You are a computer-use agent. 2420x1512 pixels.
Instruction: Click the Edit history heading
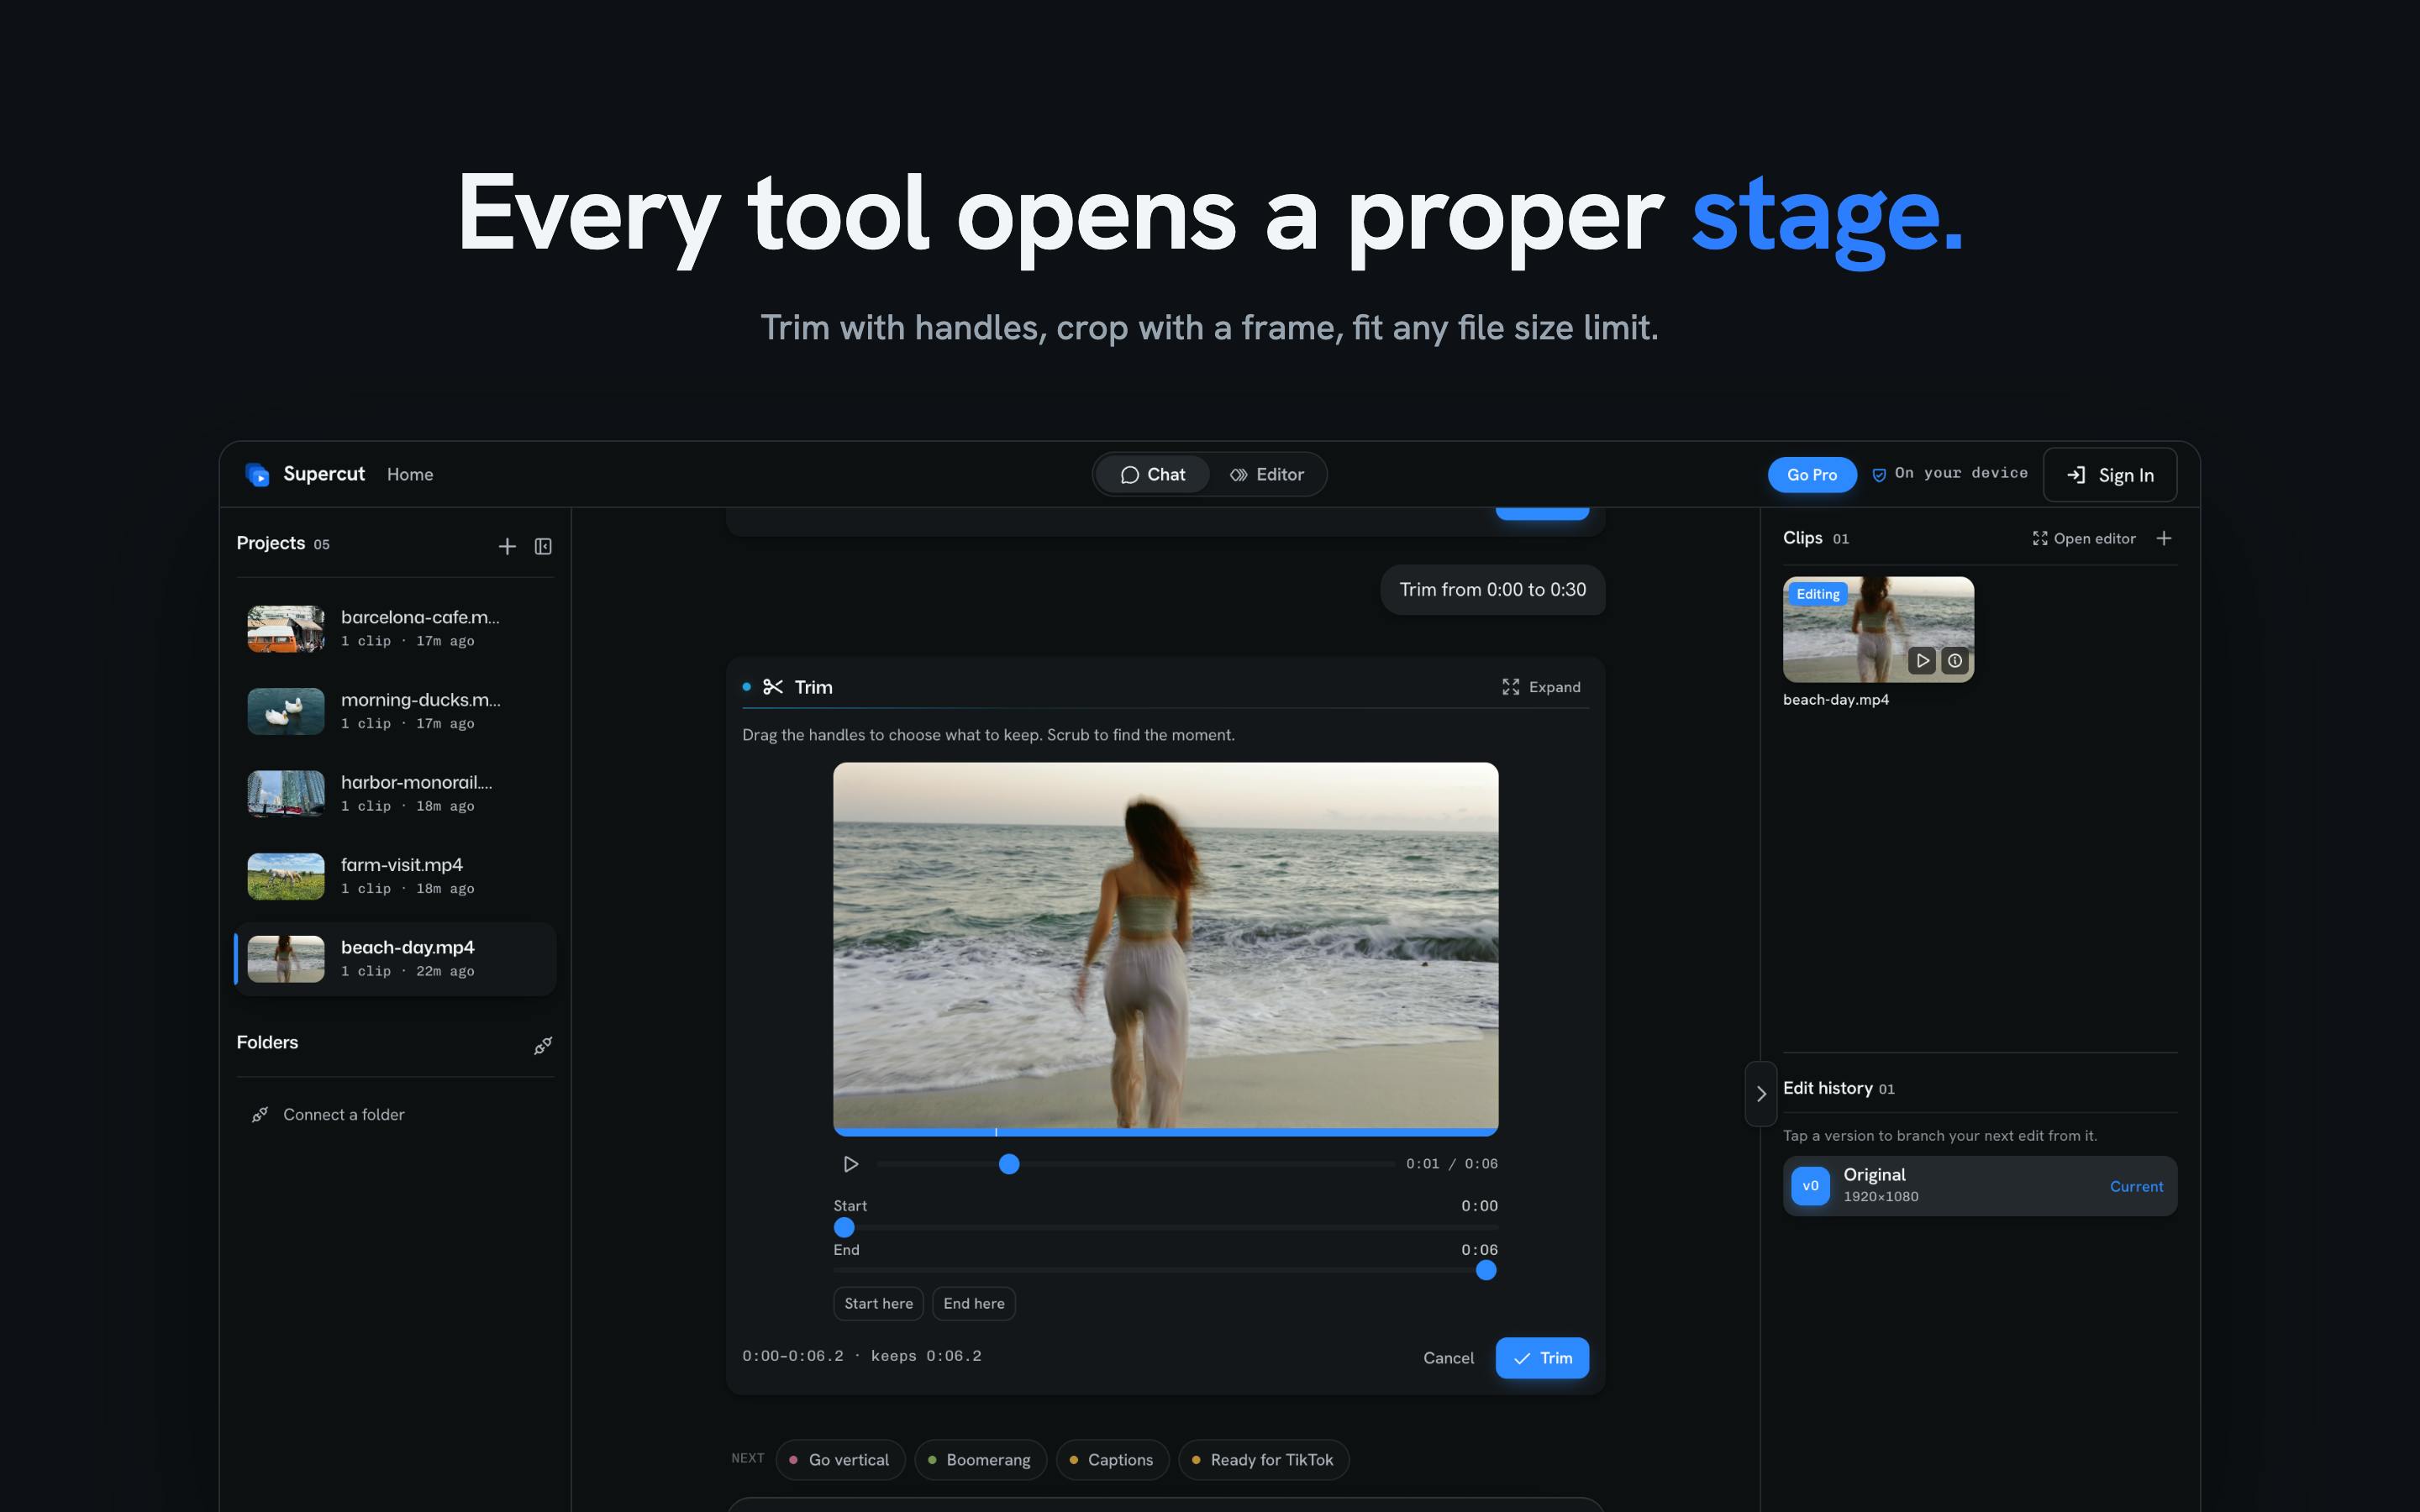(1828, 1088)
